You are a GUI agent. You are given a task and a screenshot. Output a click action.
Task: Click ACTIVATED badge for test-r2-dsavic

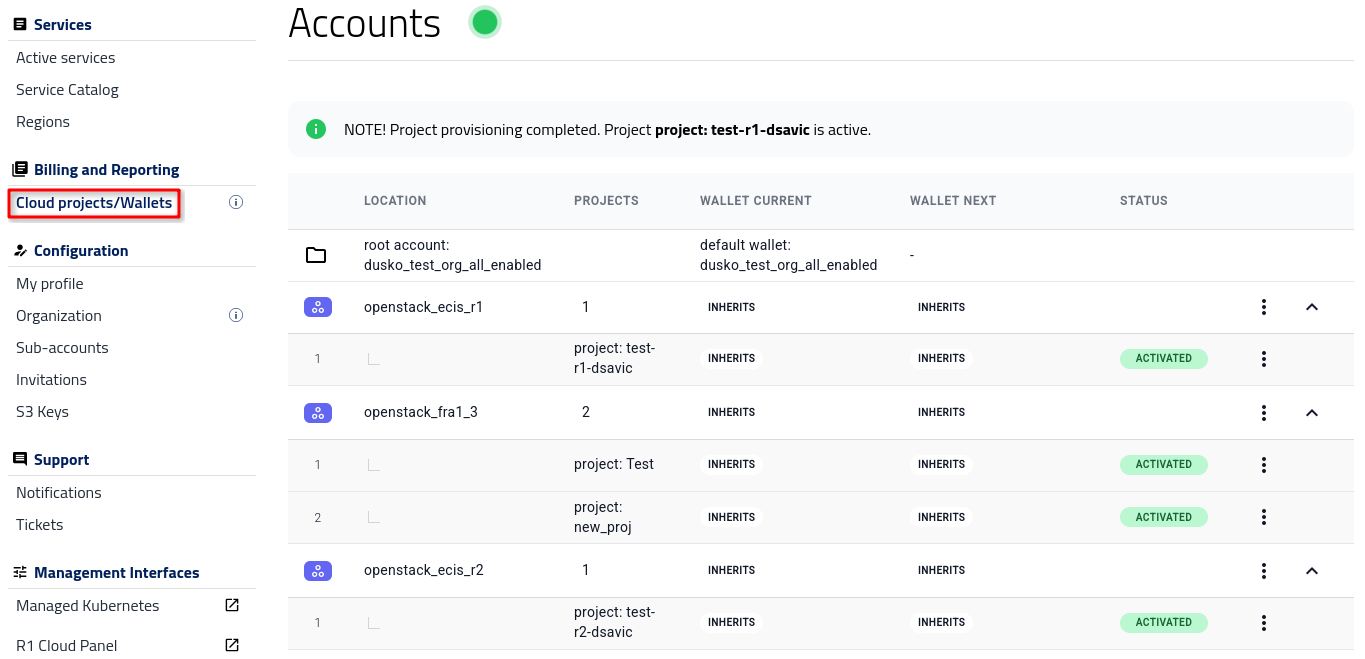pyautogui.click(x=1164, y=622)
